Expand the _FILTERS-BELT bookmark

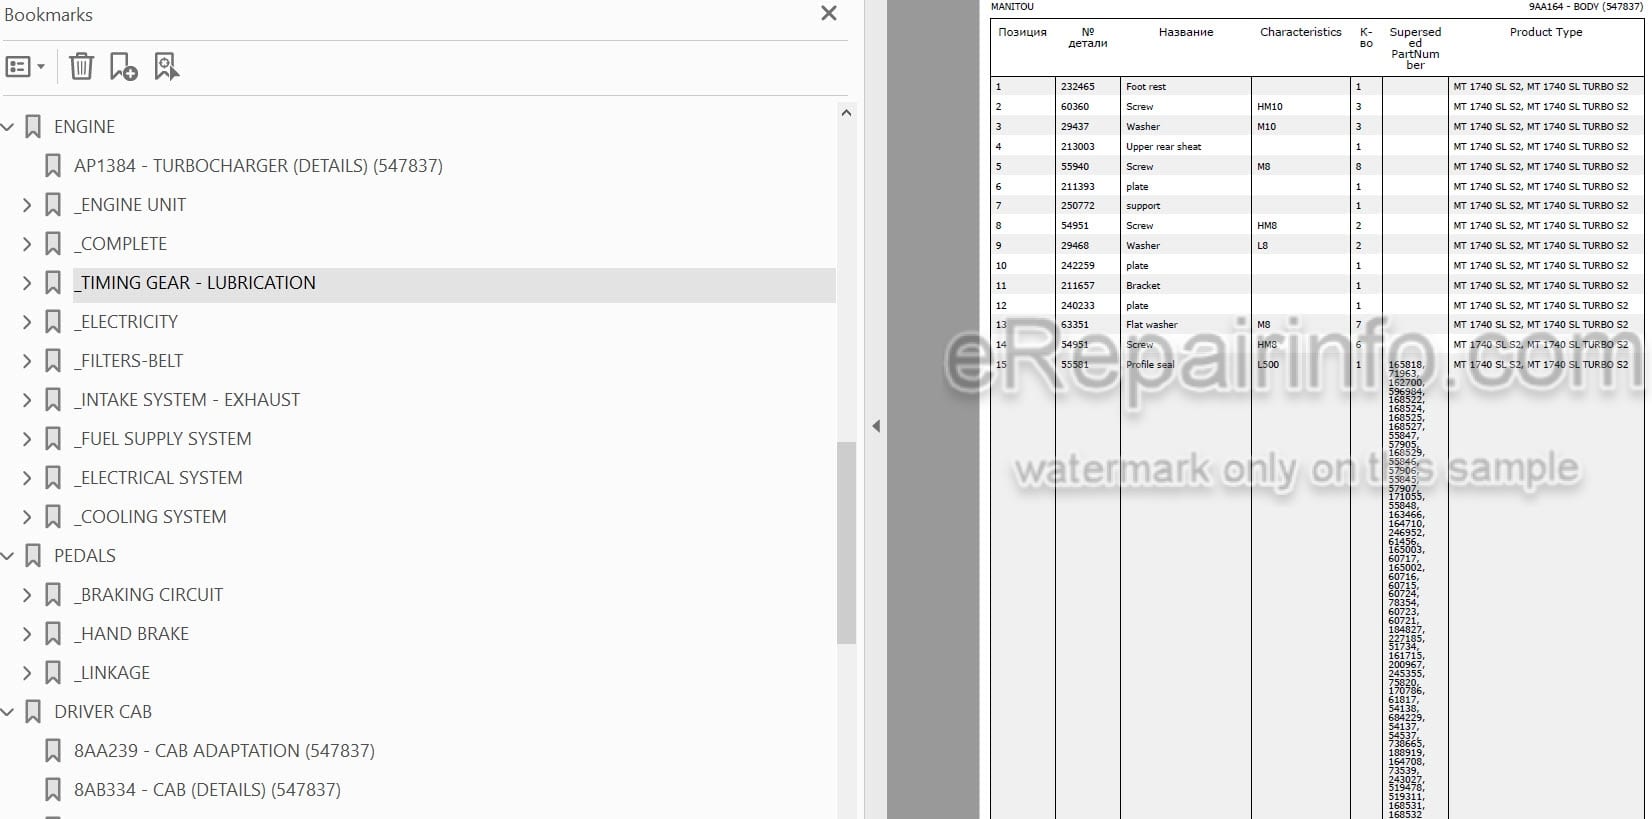tap(27, 361)
